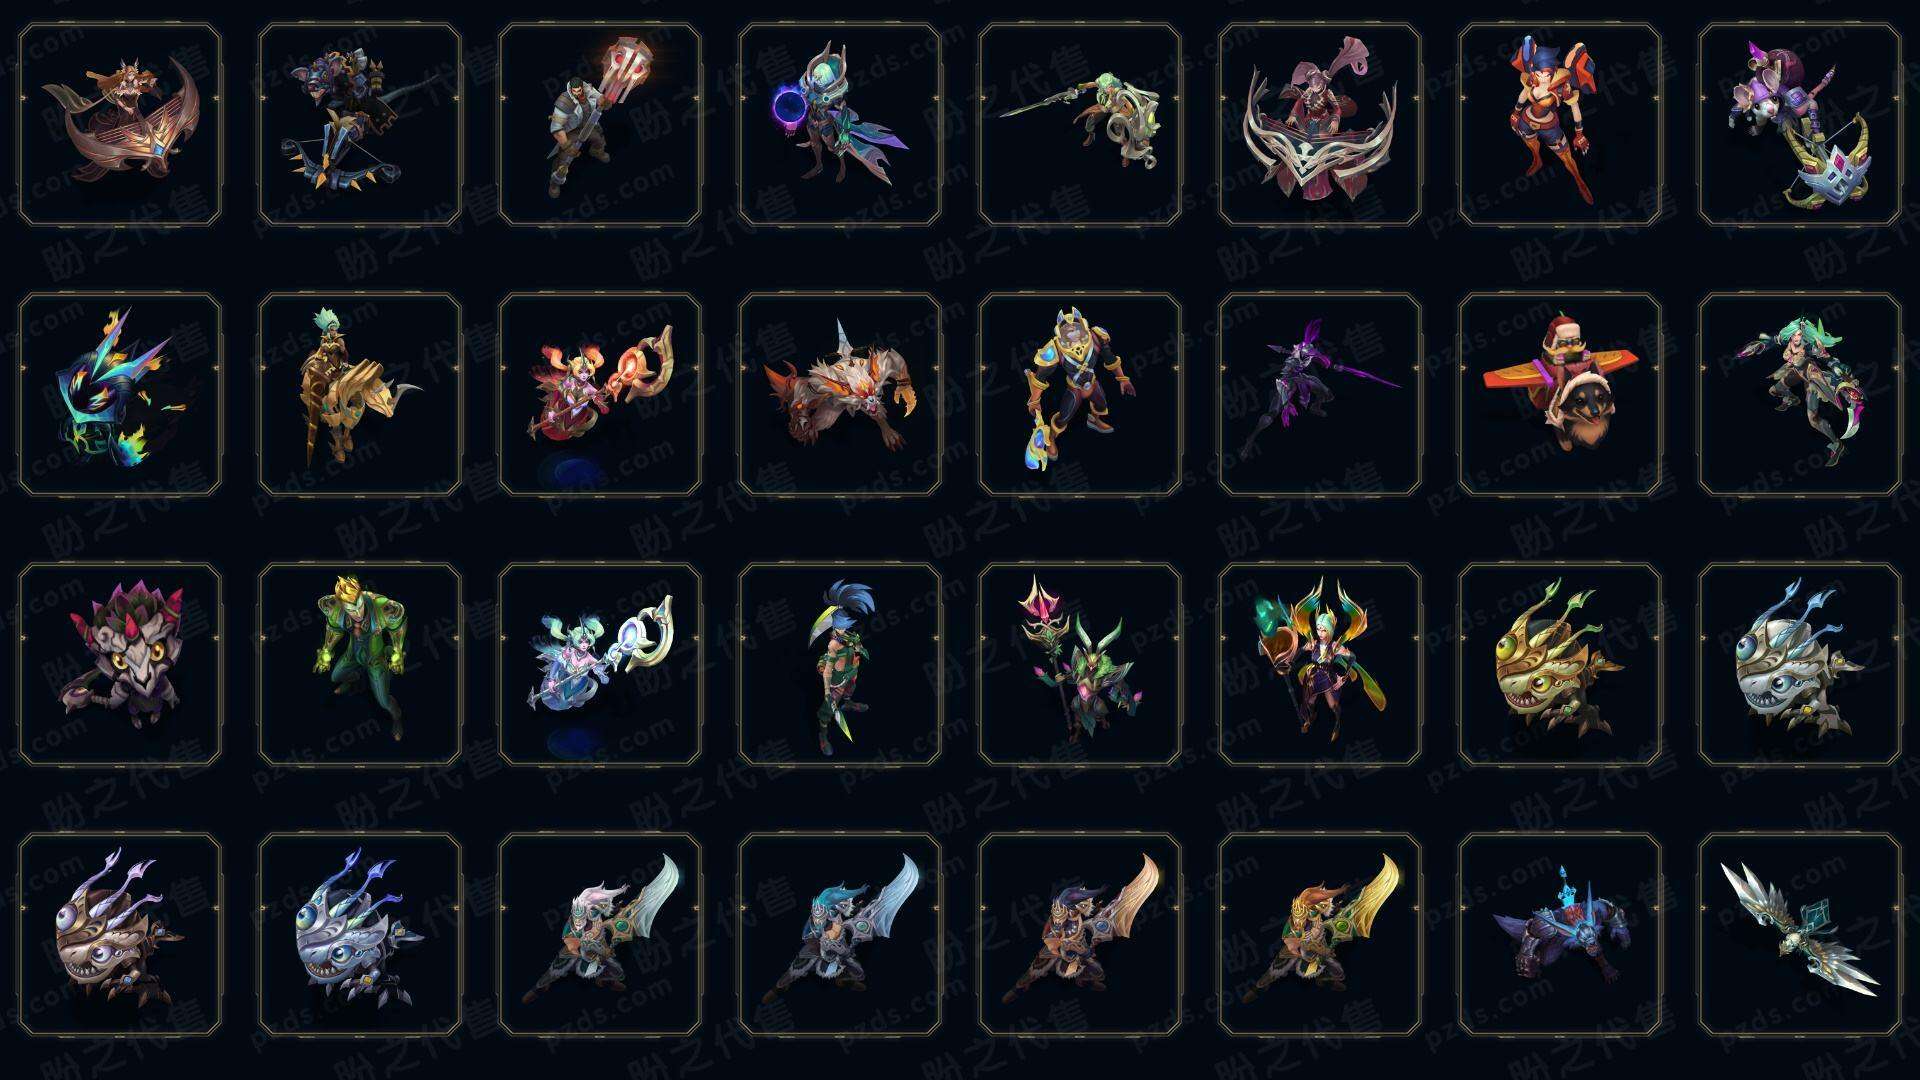Click the rat with spiked crossbow tile
1920x1080 pixels.
click(x=360, y=125)
